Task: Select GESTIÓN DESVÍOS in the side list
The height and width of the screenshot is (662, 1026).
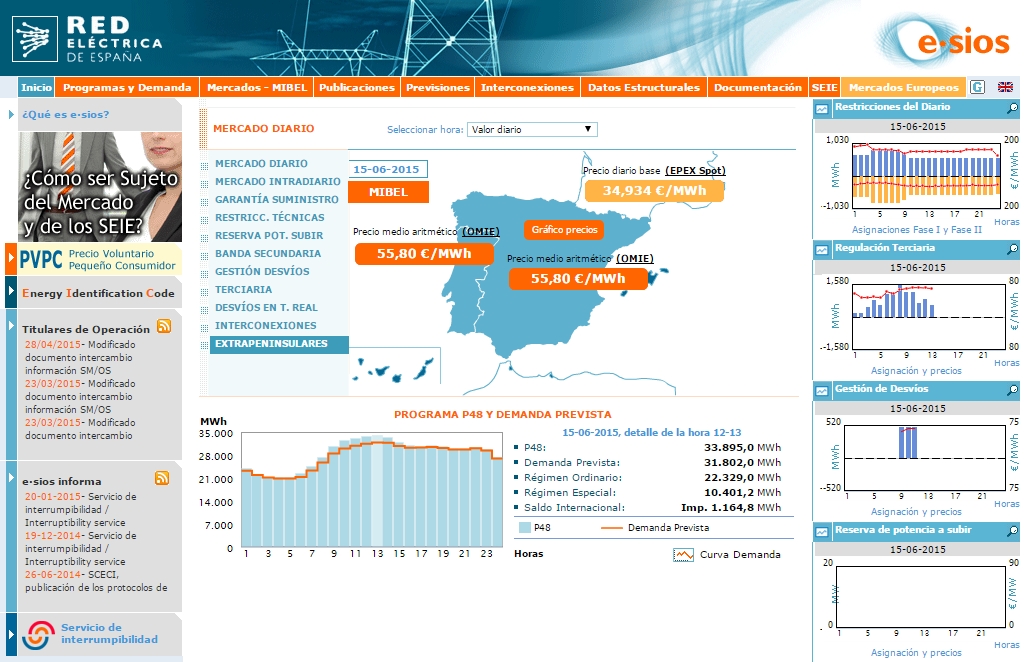Action: tap(262, 271)
